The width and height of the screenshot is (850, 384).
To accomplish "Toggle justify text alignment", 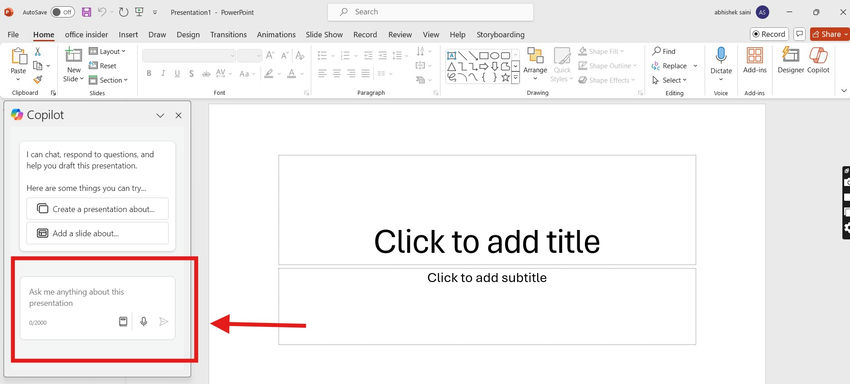I will 365,73.
